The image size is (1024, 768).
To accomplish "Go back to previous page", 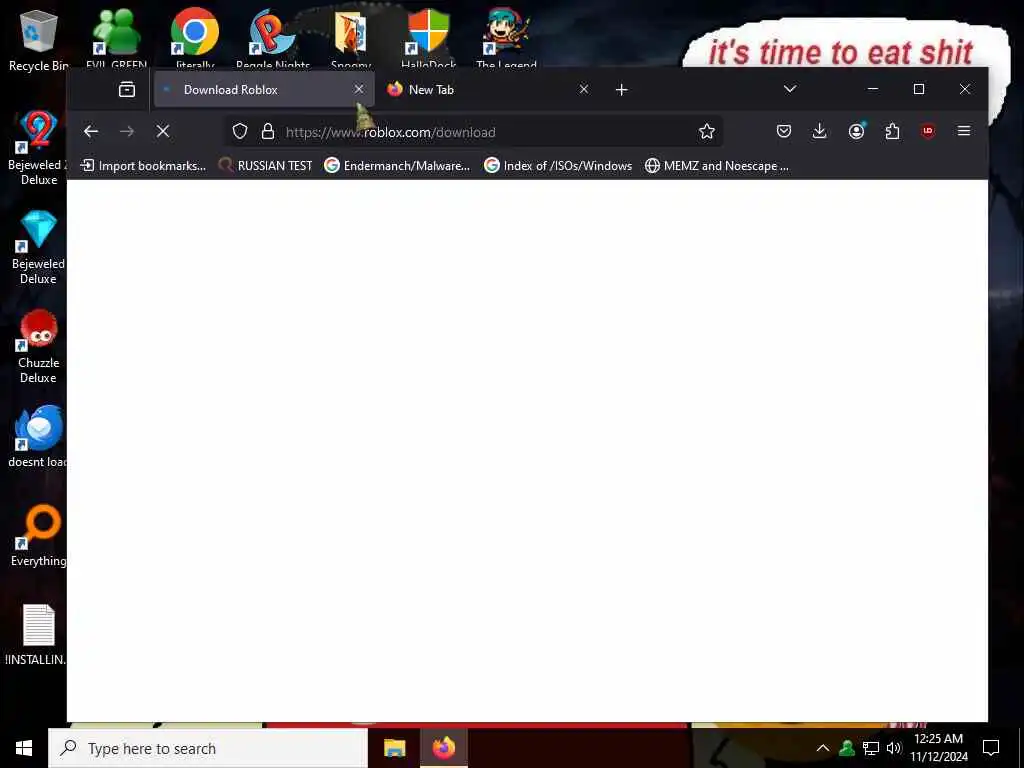I will (91, 131).
